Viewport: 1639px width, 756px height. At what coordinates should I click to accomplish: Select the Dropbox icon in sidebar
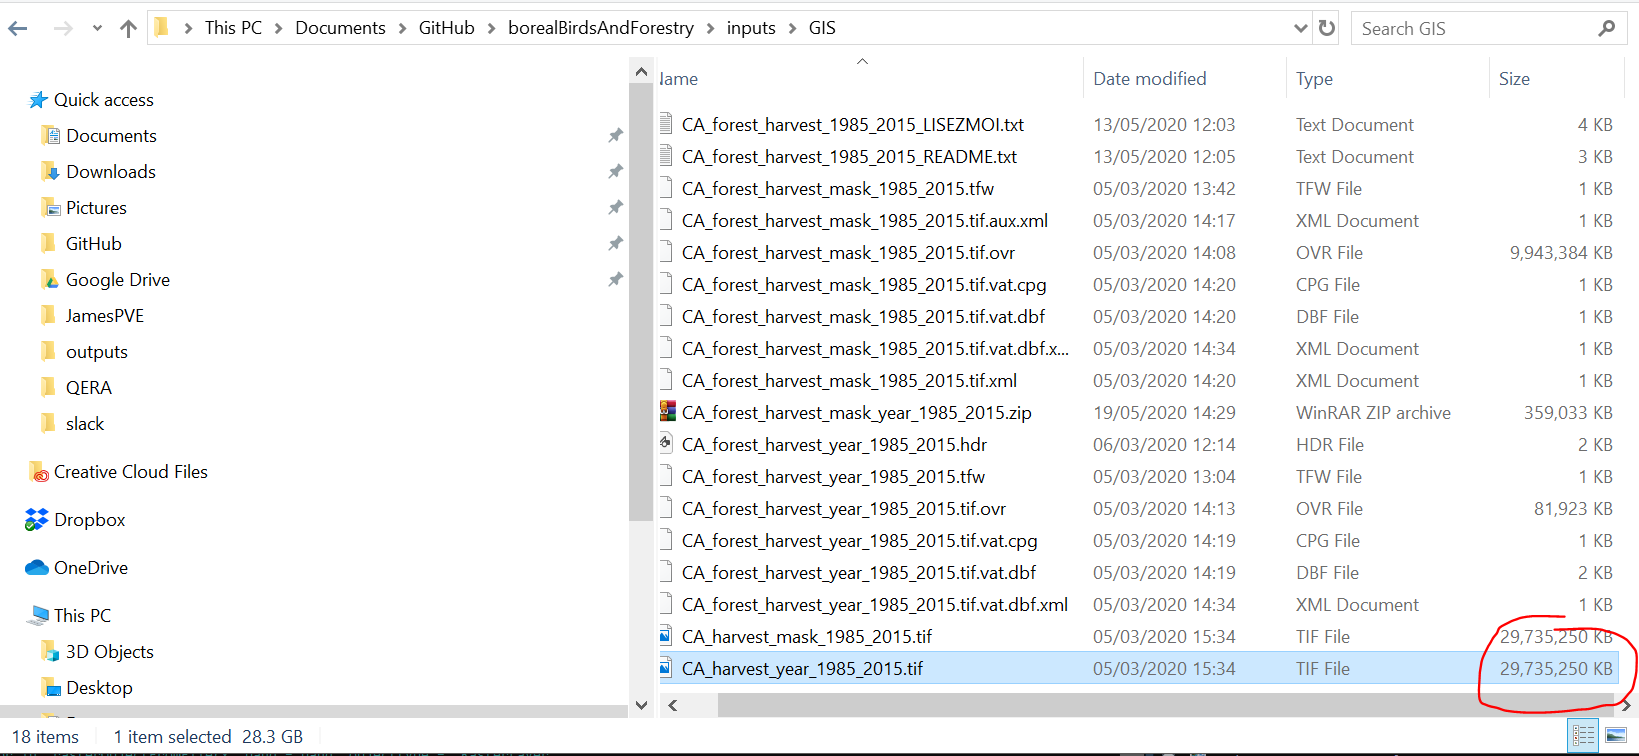click(37, 520)
